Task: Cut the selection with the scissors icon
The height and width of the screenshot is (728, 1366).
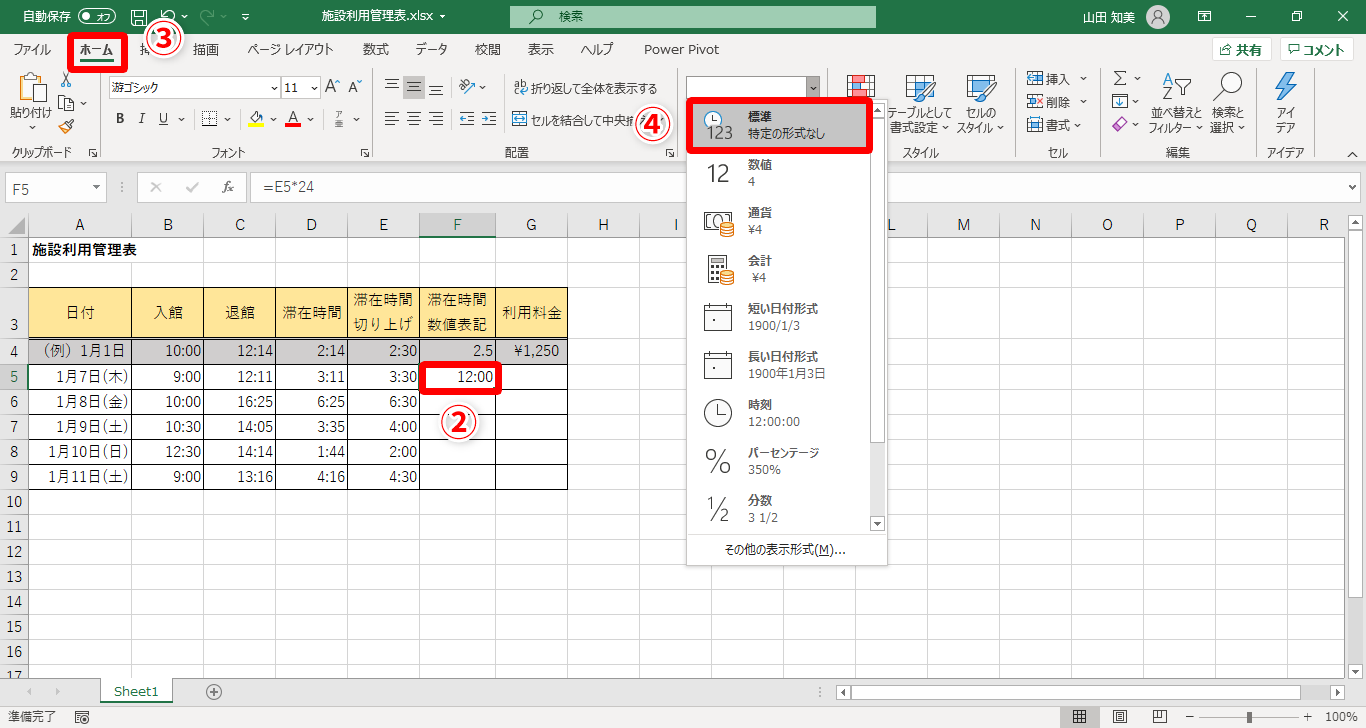Action: tap(67, 80)
